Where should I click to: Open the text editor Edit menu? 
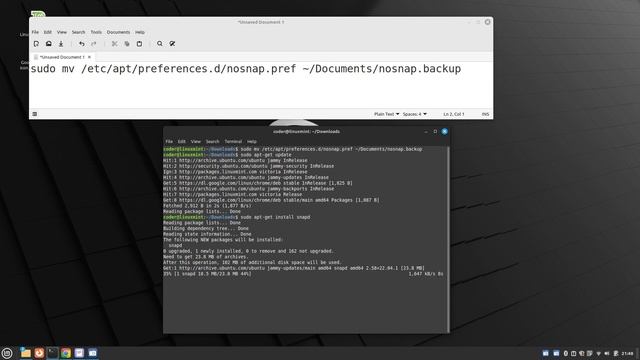48,32
